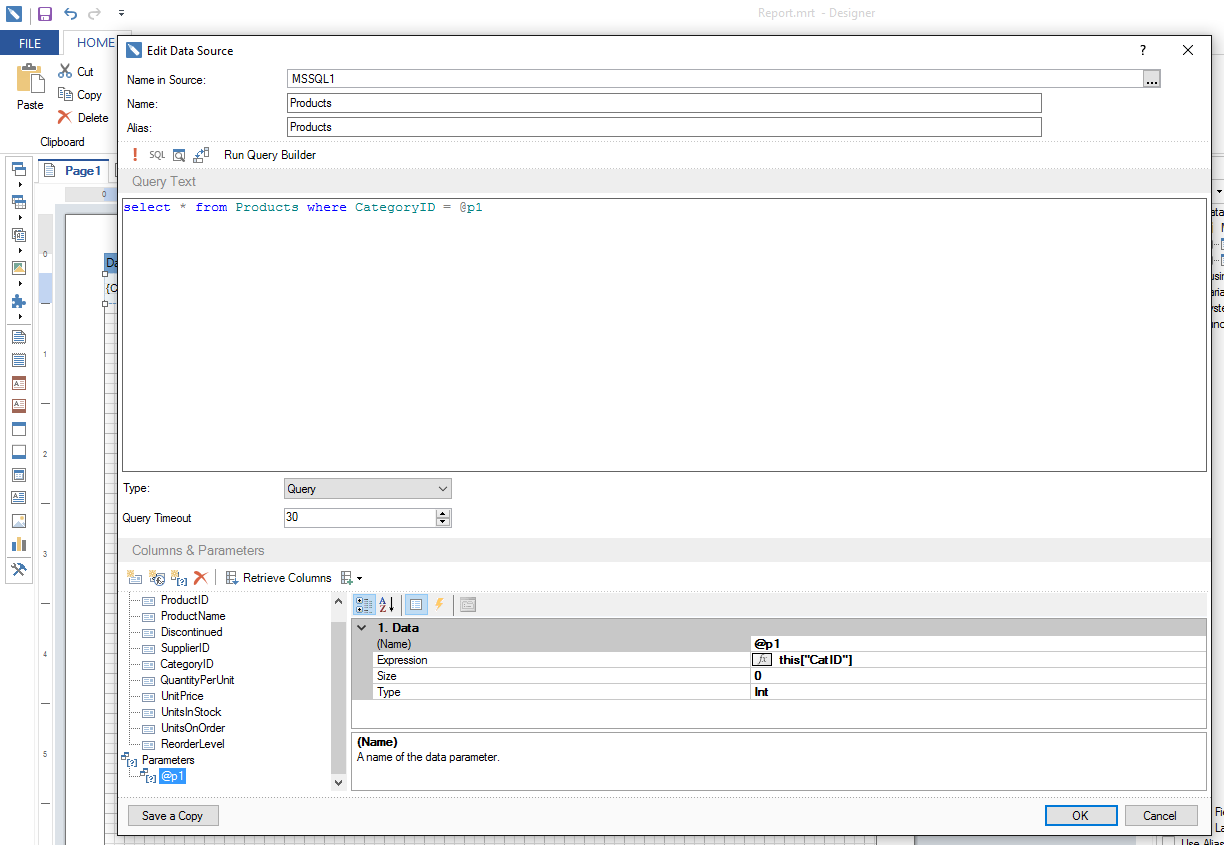Click the Name input field
This screenshot has height=845, width=1224.
tap(664, 103)
